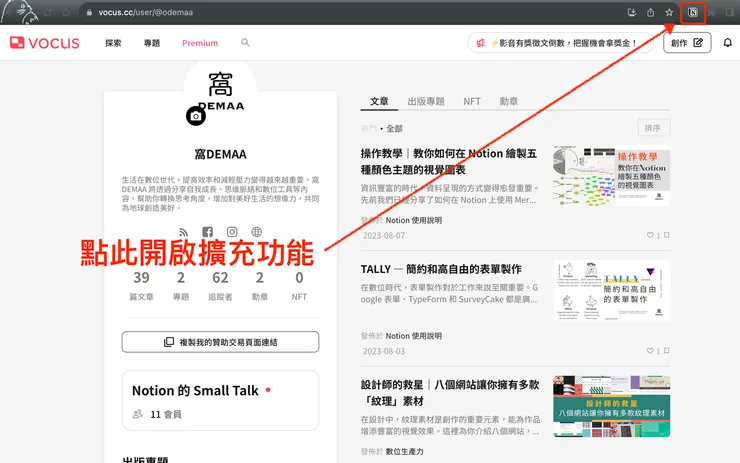
Task: Click the 數位生產力 topic link
Action: tap(404, 451)
